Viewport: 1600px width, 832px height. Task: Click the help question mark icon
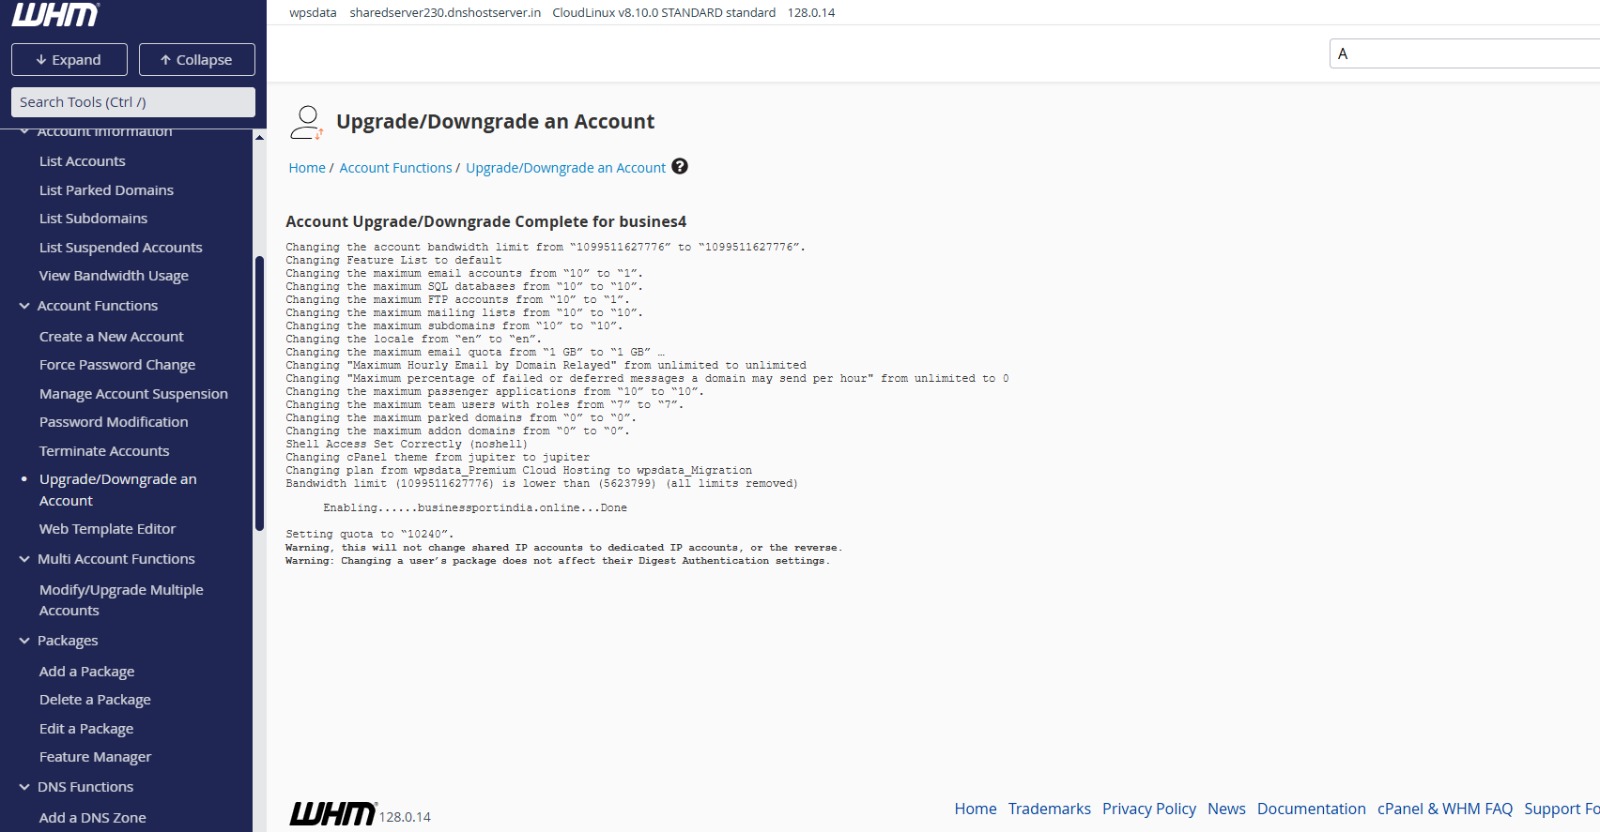[680, 167]
